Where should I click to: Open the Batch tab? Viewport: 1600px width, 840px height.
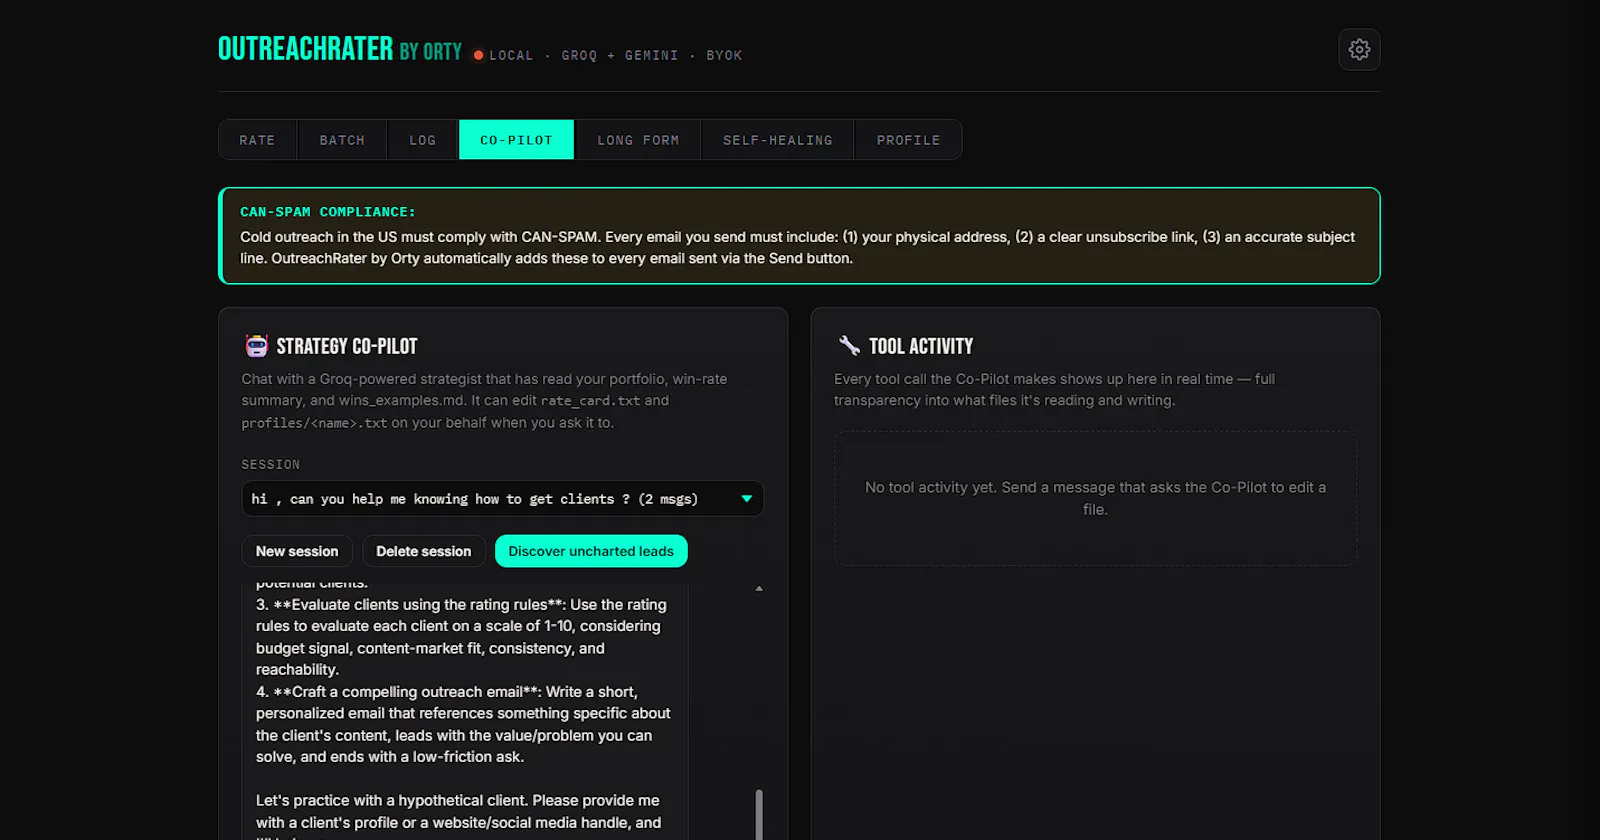342,140
